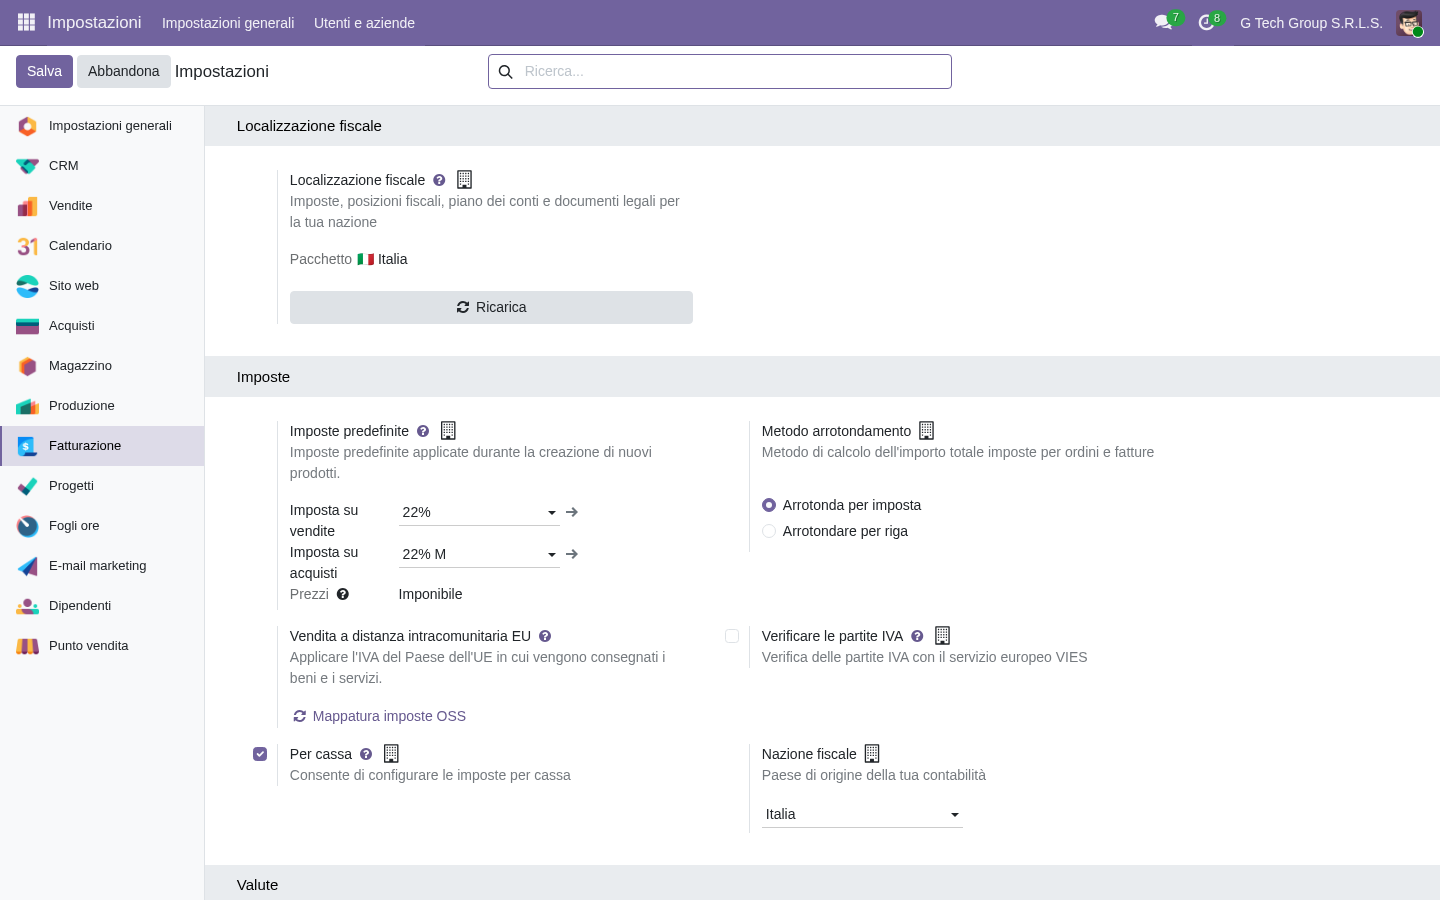Click the CRM app icon in sidebar
This screenshot has width=1440, height=900.
pyautogui.click(x=28, y=166)
